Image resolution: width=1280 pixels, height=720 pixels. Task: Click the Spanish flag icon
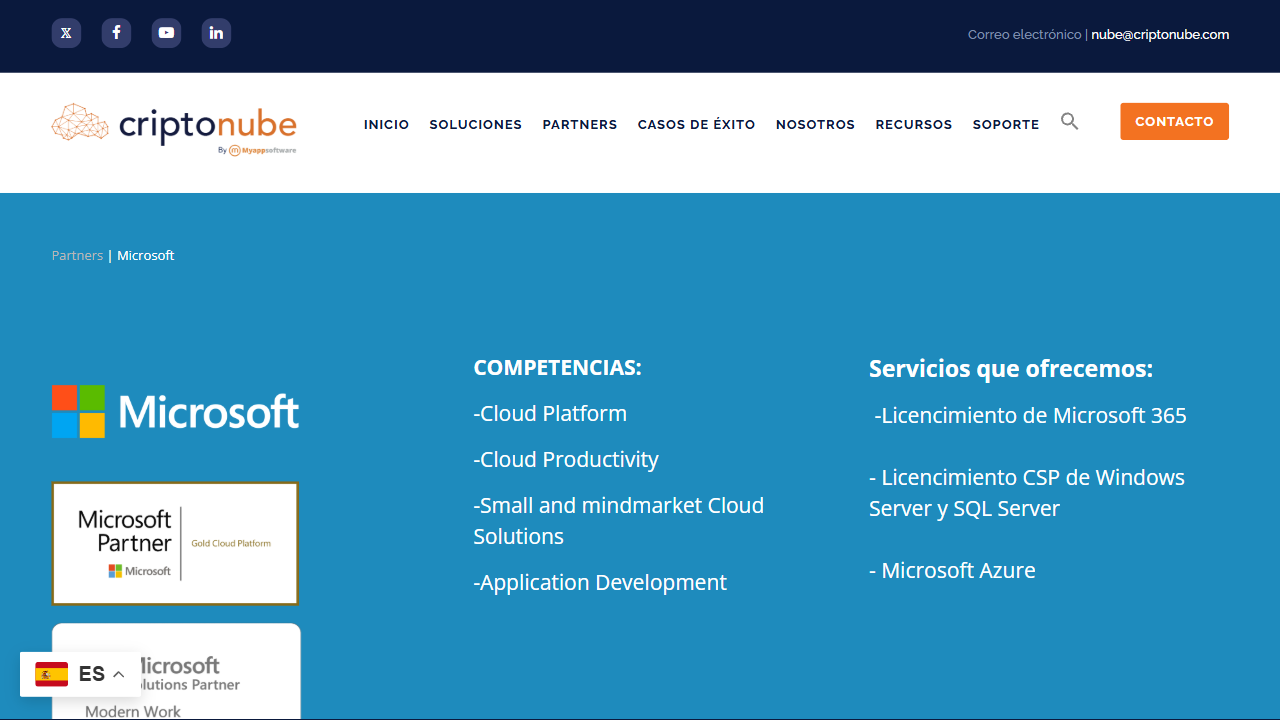click(x=52, y=674)
